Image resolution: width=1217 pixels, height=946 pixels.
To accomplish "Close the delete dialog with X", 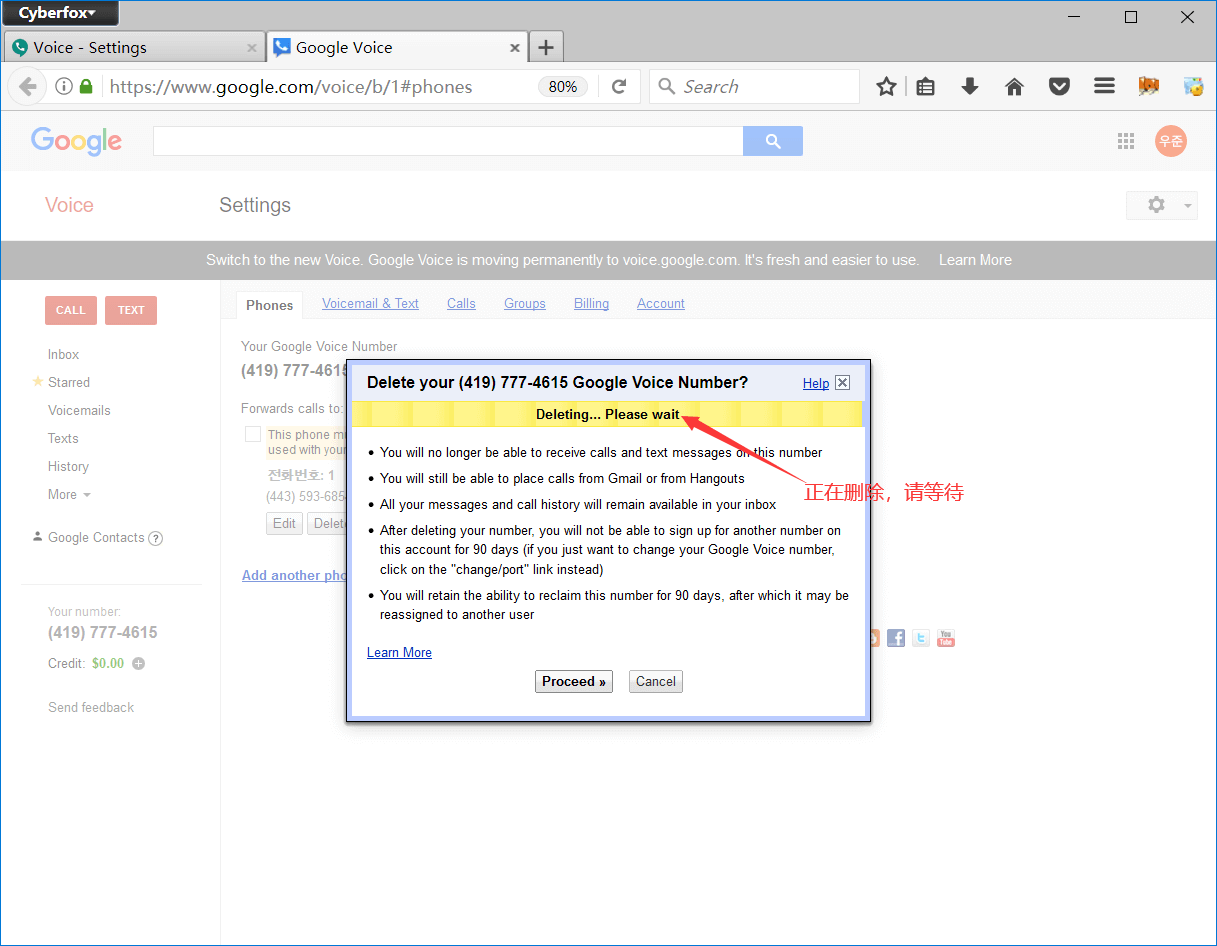I will pos(842,383).
